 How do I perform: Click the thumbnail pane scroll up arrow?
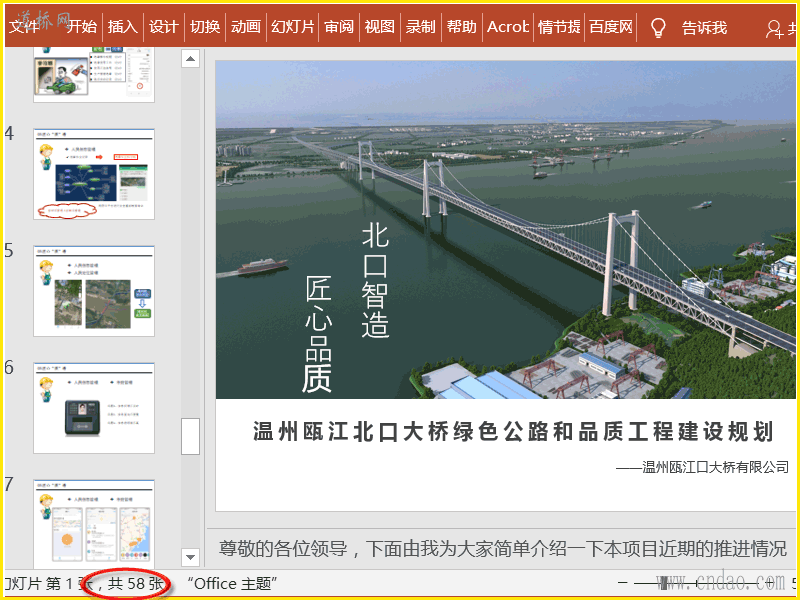coord(190,59)
